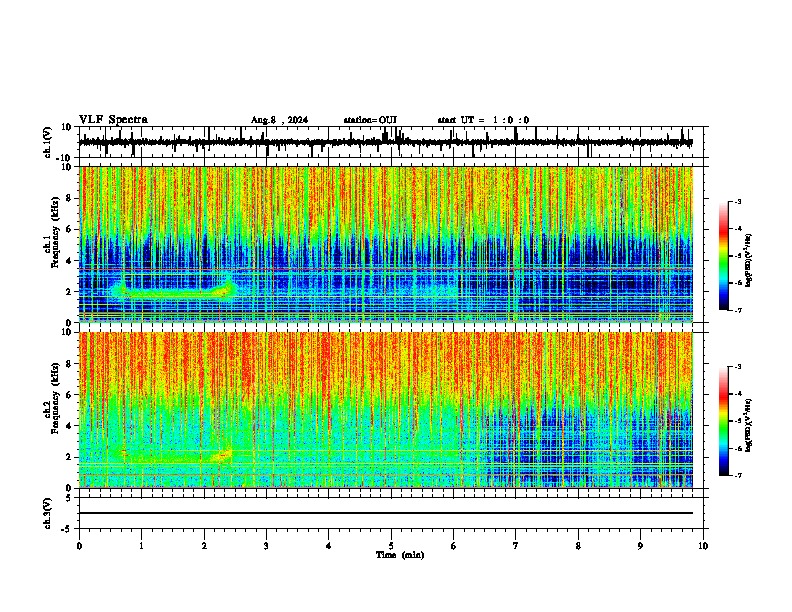Click the "-7" label on ch.1 color scale
792x612 pixels.
737,310
